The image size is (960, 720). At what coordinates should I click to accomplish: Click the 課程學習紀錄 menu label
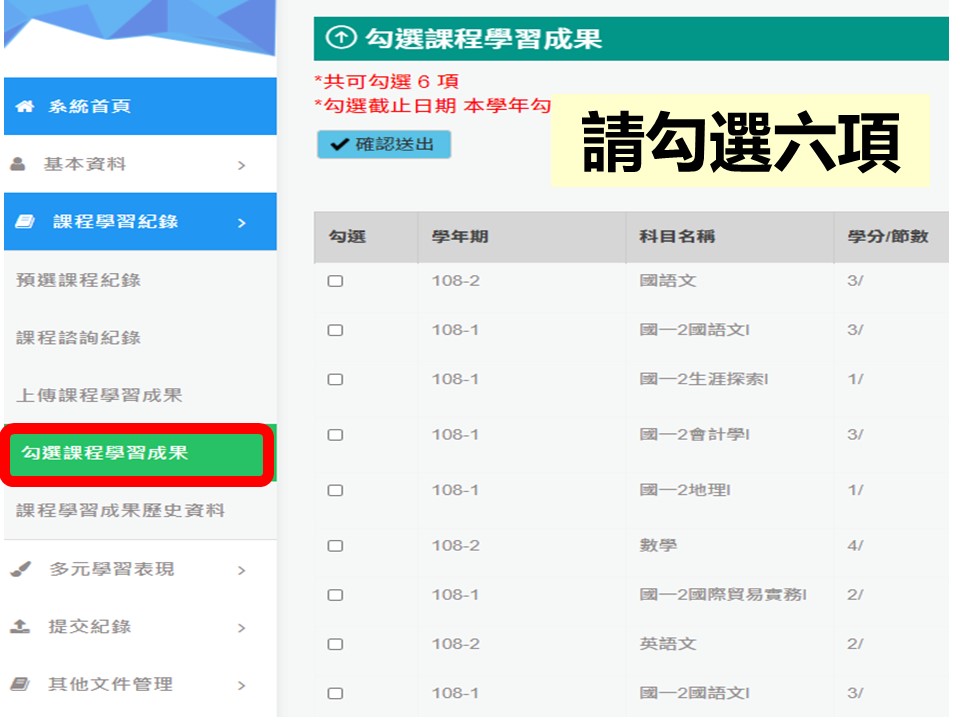pyautogui.click(x=116, y=222)
